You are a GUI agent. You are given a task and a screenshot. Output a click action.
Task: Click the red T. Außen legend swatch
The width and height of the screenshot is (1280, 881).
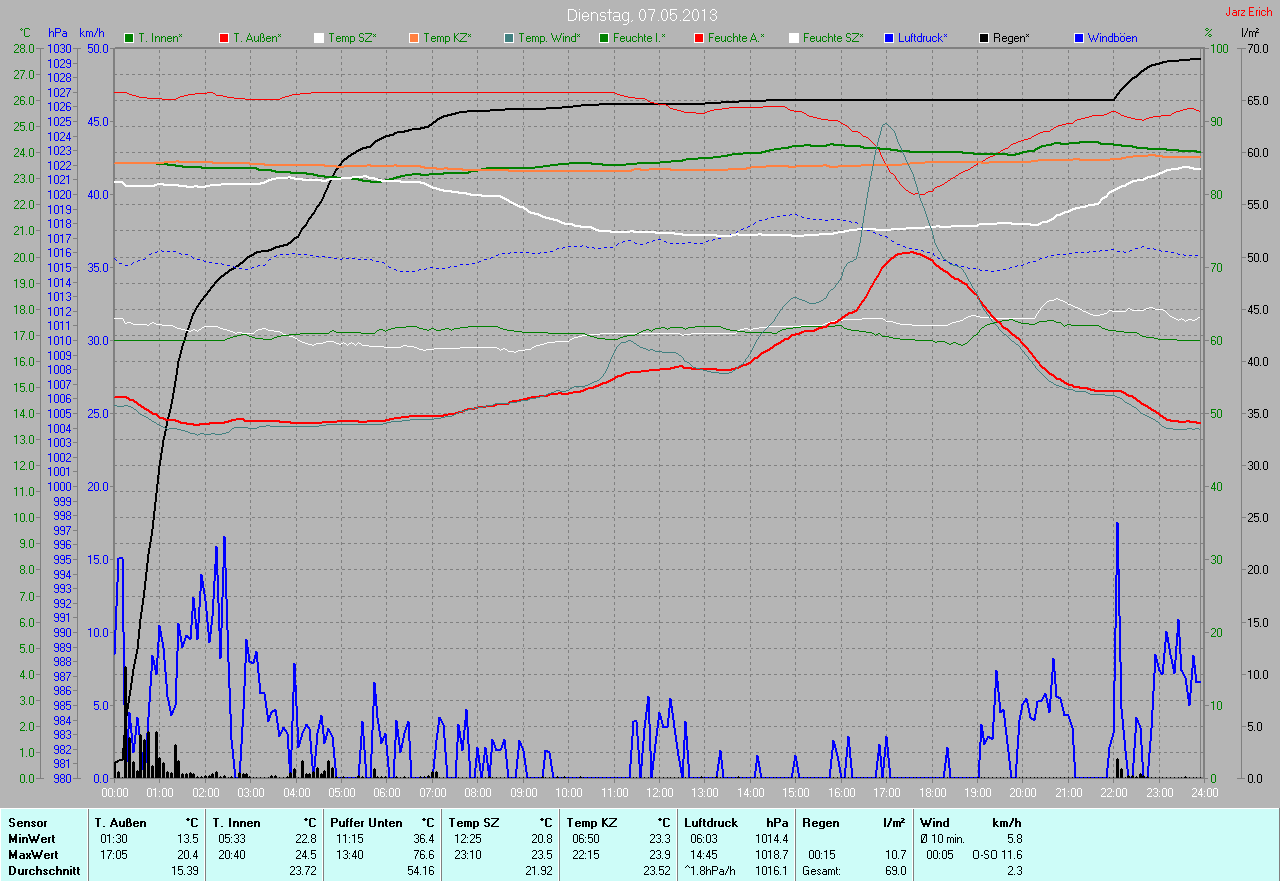click(x=224, y=38)
